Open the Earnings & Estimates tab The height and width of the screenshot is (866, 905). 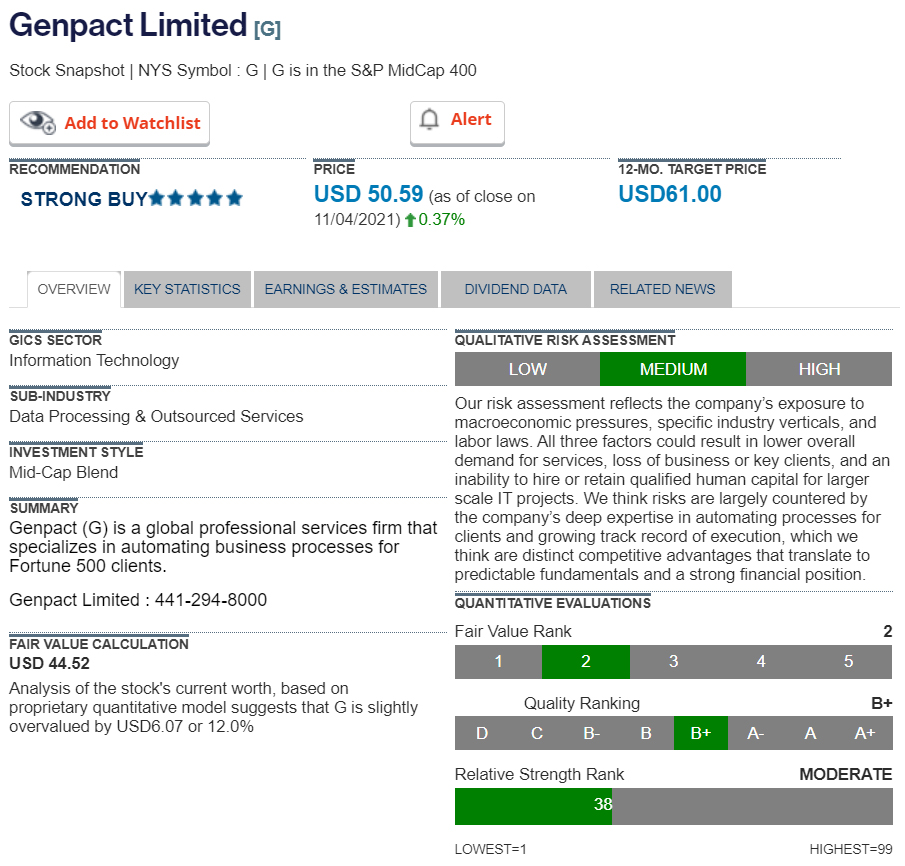(345, 289)
